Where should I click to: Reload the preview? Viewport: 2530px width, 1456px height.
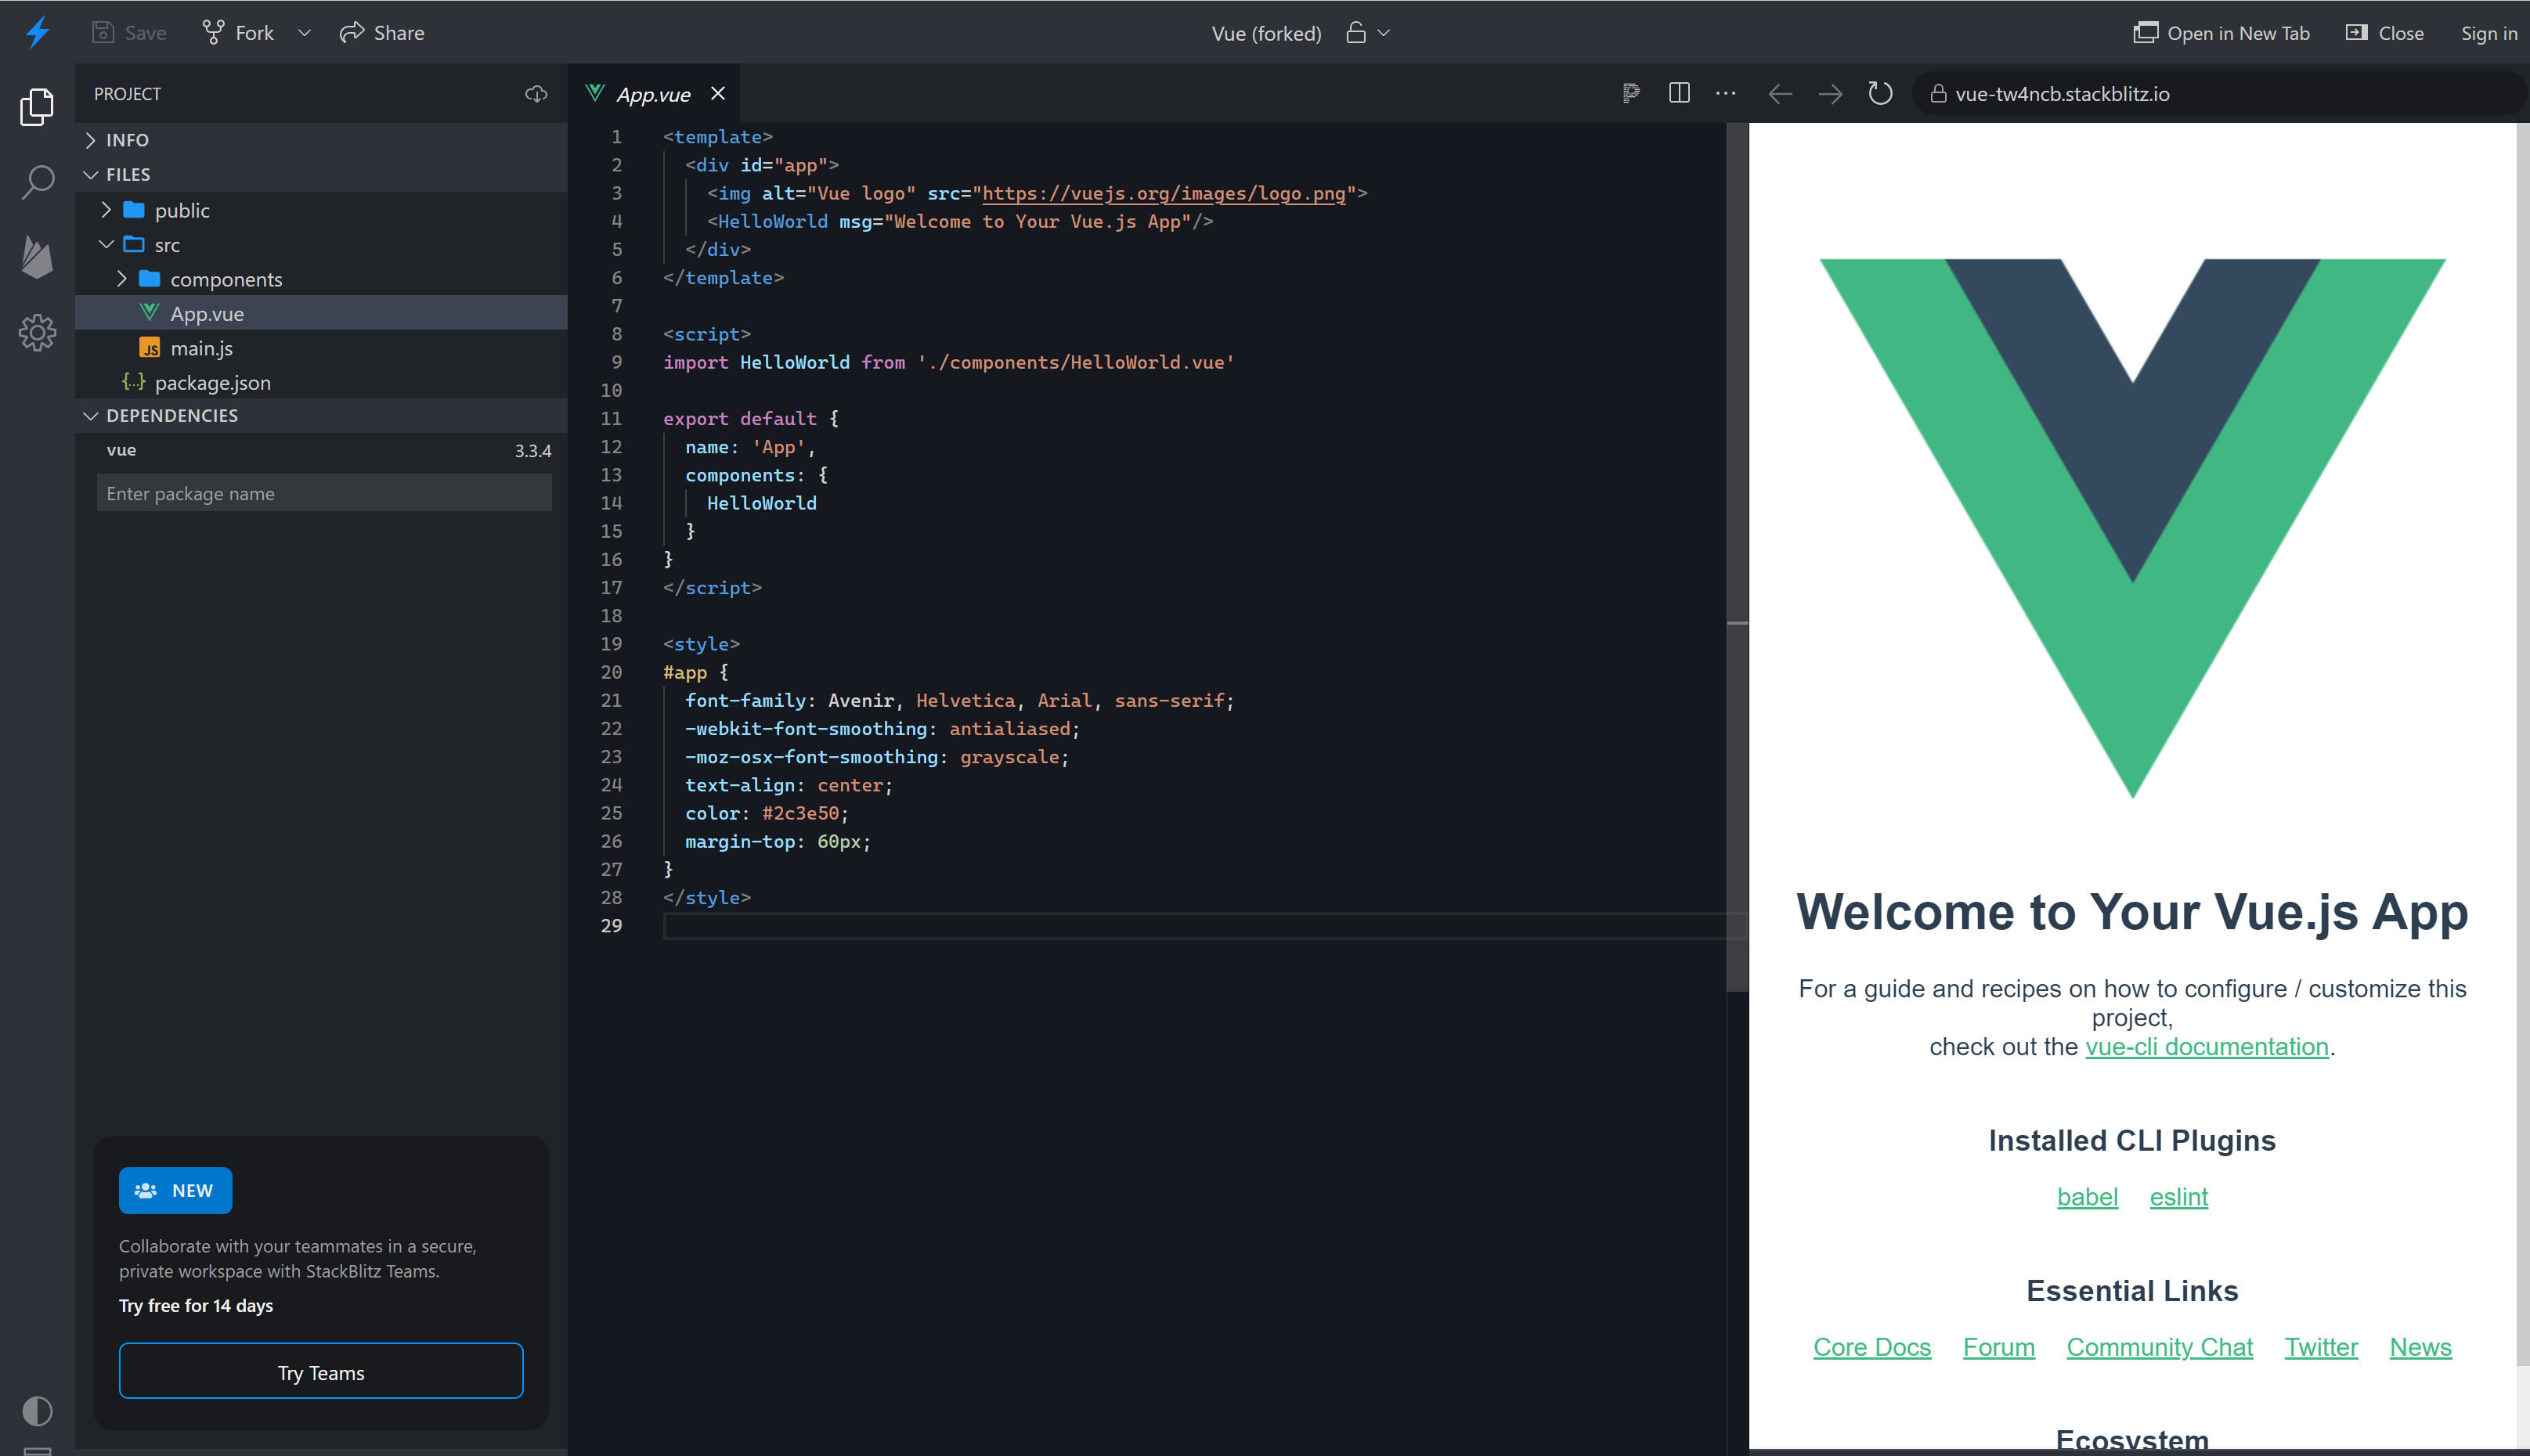[x=1880, y=94]
